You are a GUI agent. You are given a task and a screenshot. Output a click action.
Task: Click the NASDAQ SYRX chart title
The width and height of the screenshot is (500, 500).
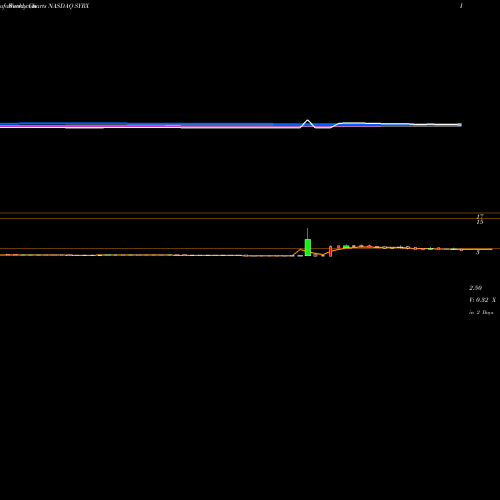click(68, 6)
